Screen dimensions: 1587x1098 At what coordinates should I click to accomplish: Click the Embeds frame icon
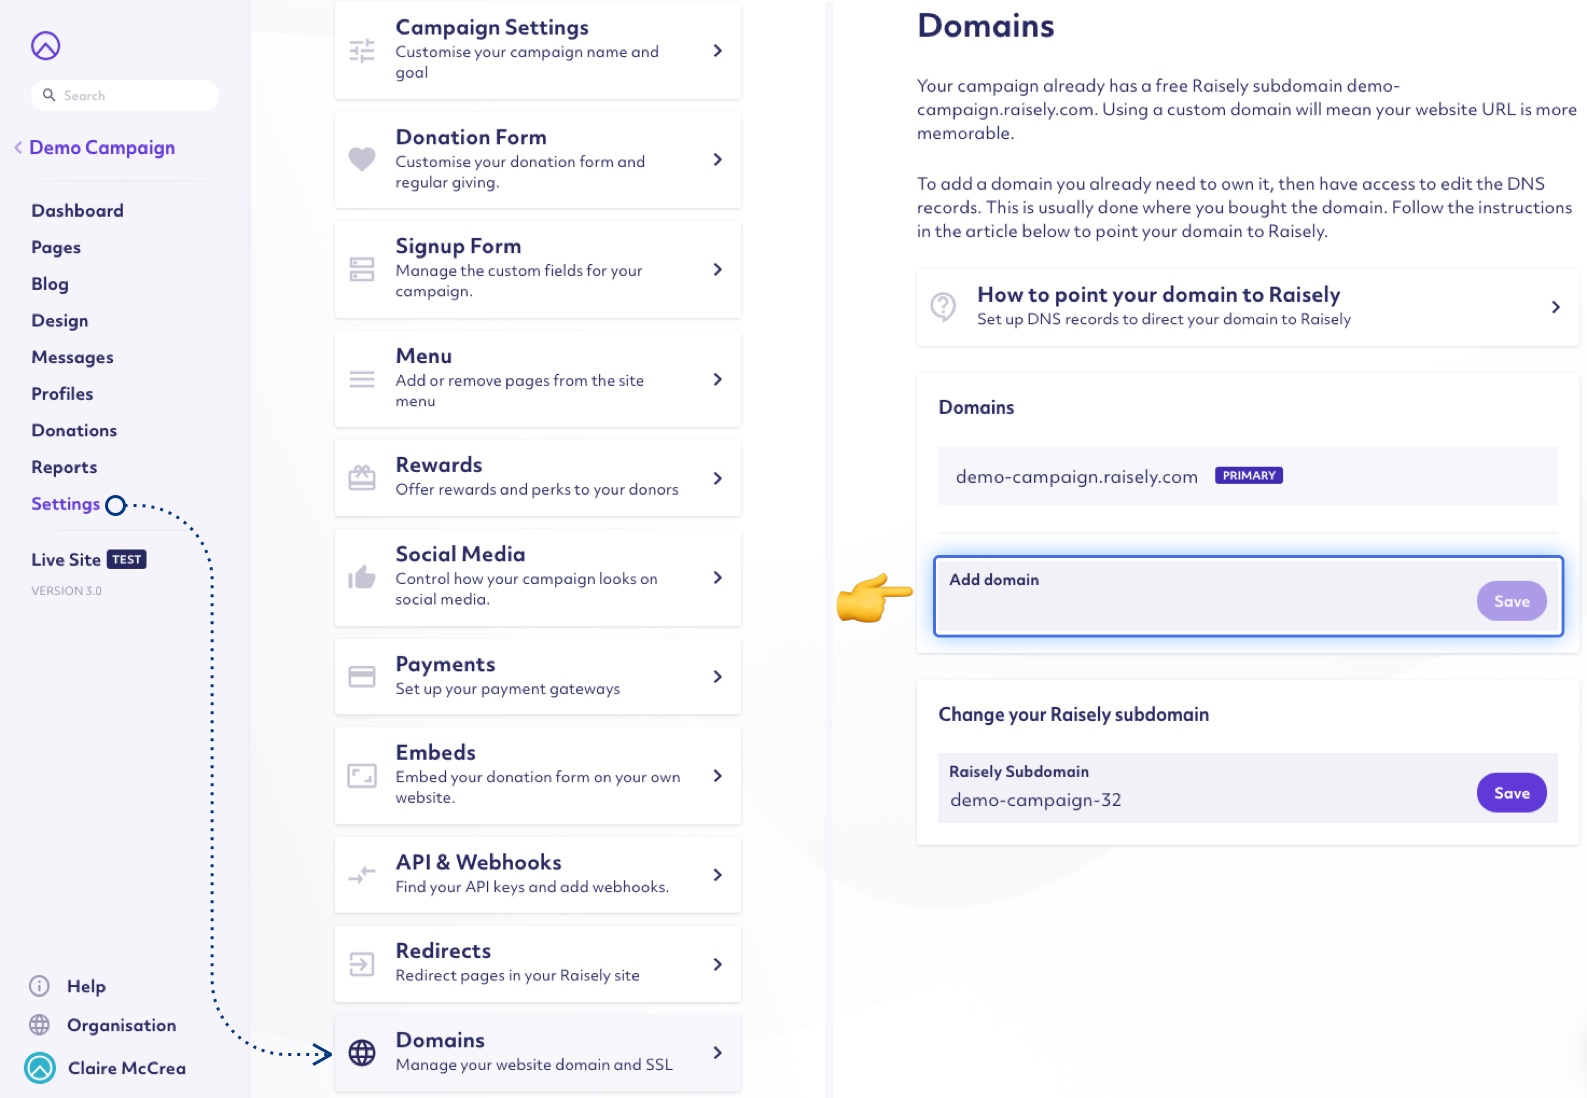pyautogui.click(x=362, y=776)
